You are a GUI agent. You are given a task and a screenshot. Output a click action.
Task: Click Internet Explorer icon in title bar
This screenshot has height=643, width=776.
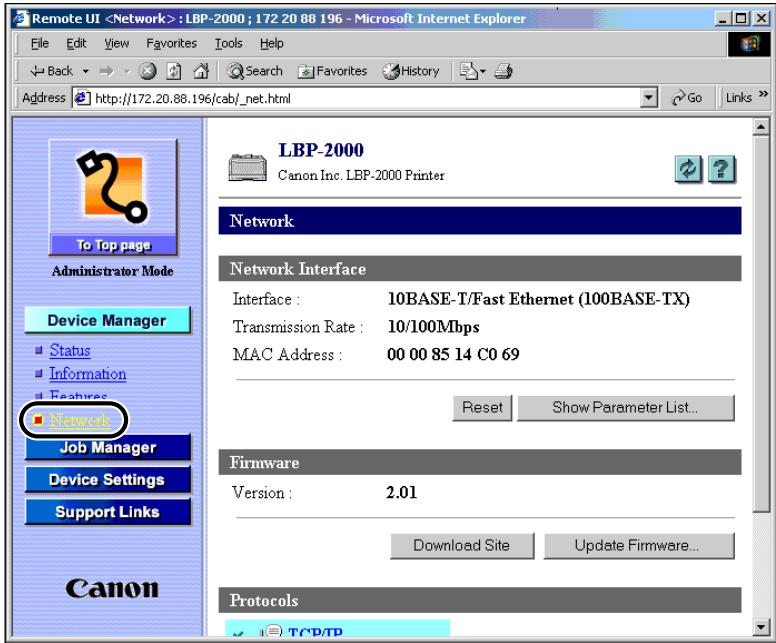pos(21,19)
